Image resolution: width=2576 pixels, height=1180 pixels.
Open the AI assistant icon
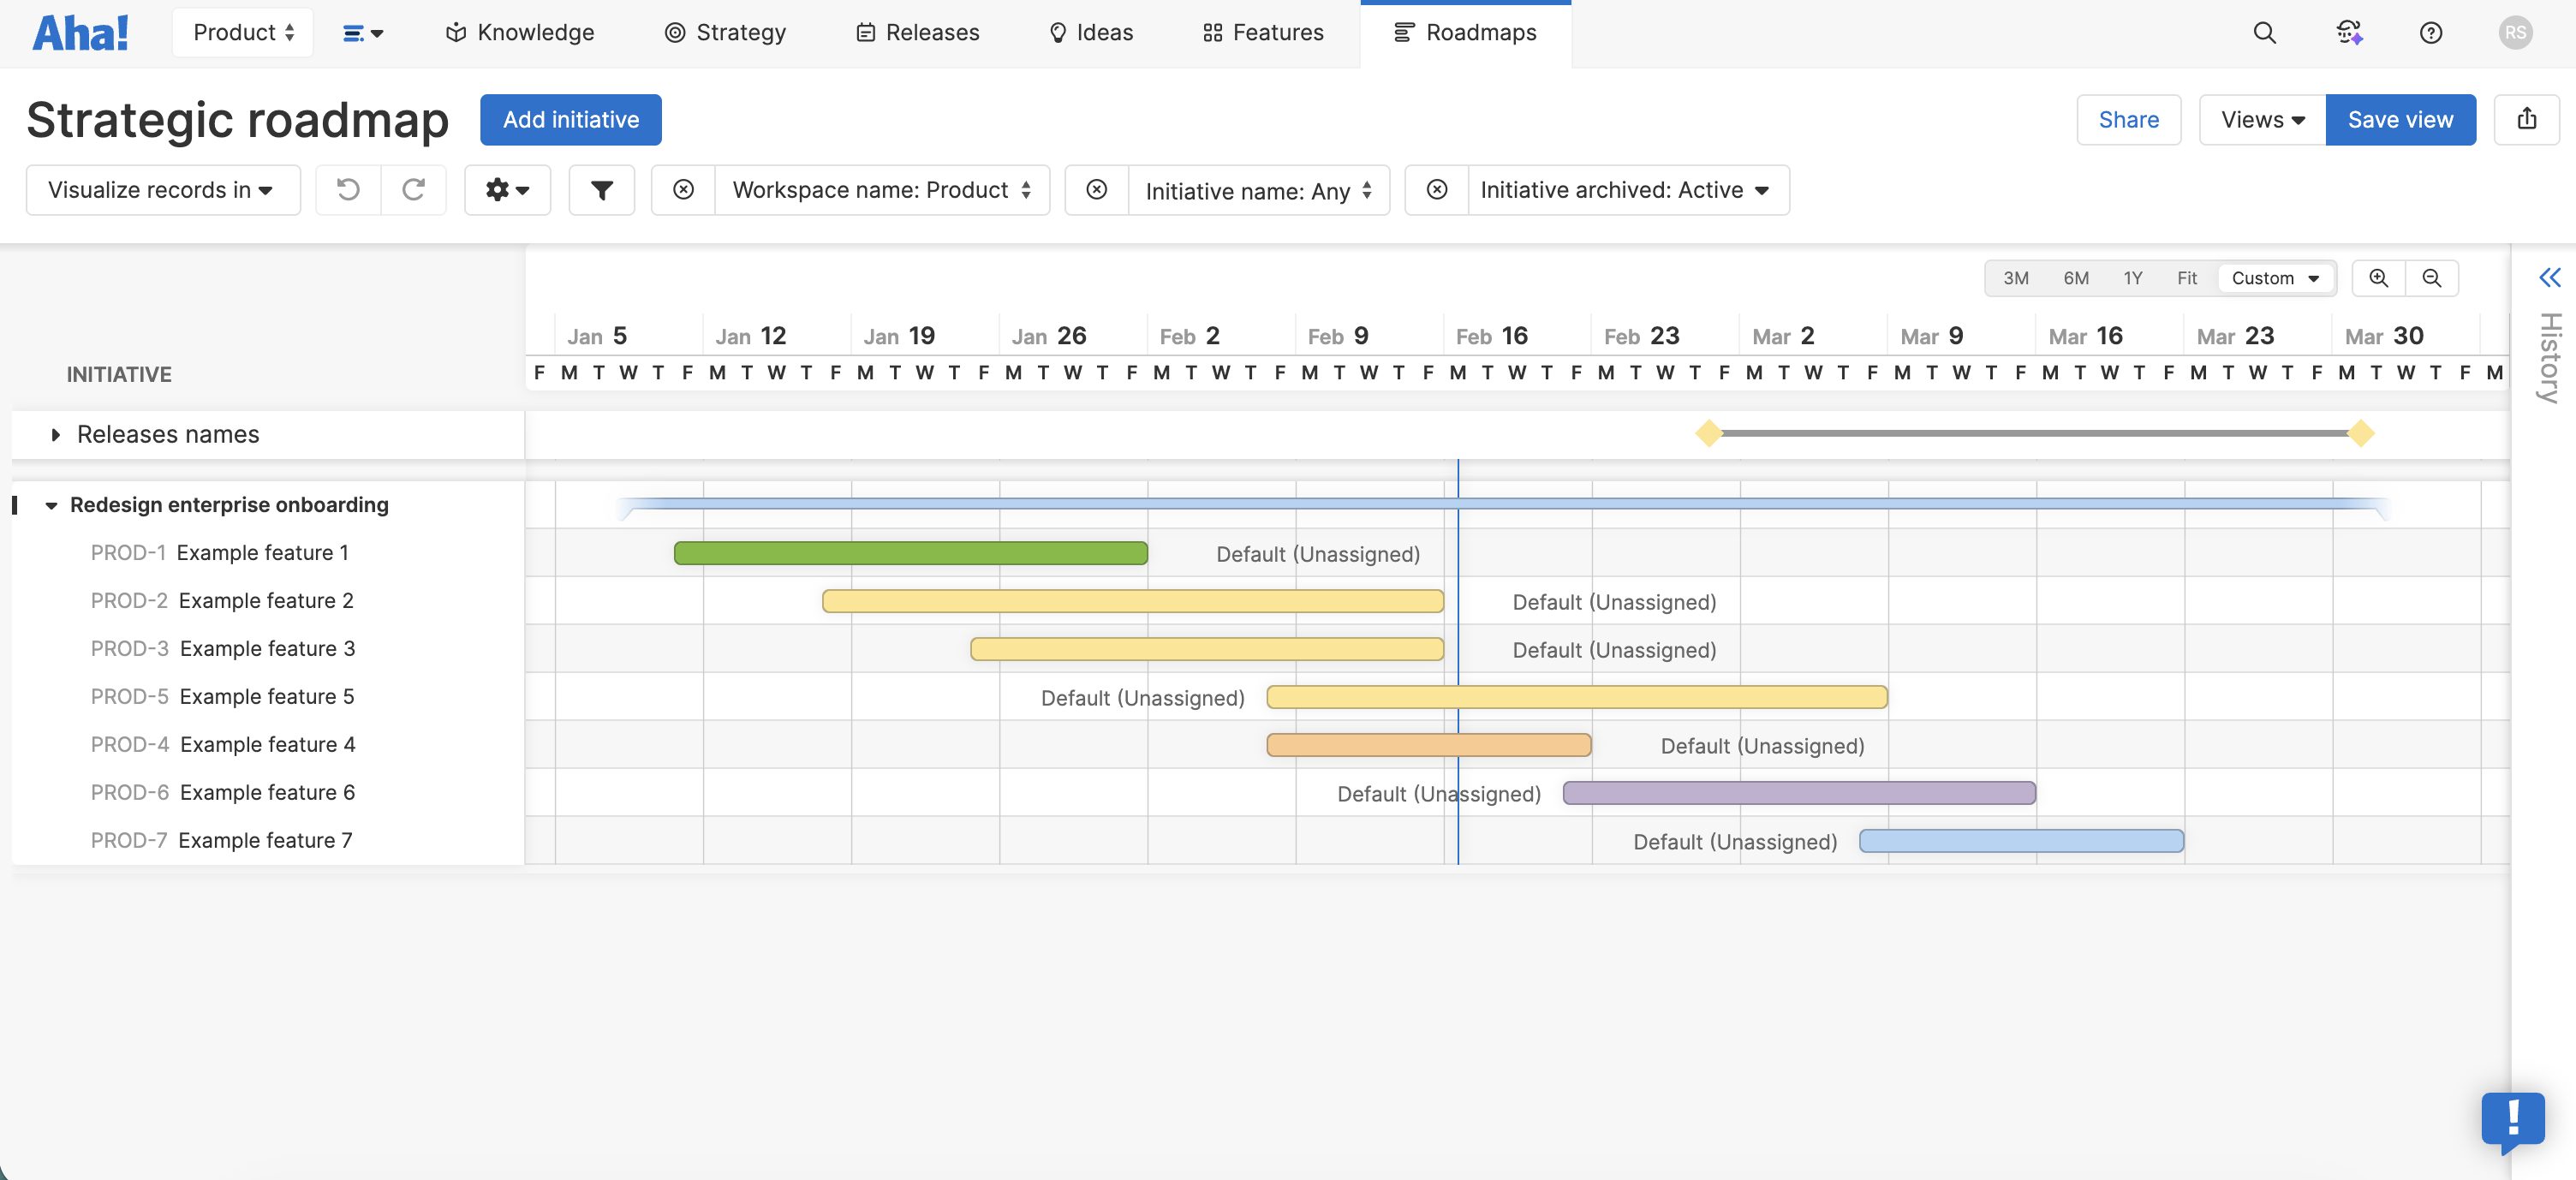(x=2349, y=33)
